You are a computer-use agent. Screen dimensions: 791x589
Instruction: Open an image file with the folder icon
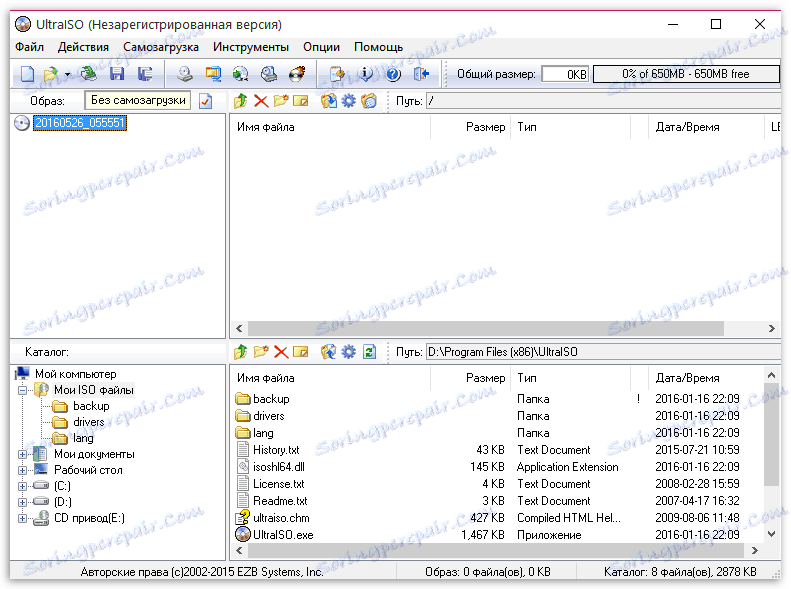[x=50, y=74]
